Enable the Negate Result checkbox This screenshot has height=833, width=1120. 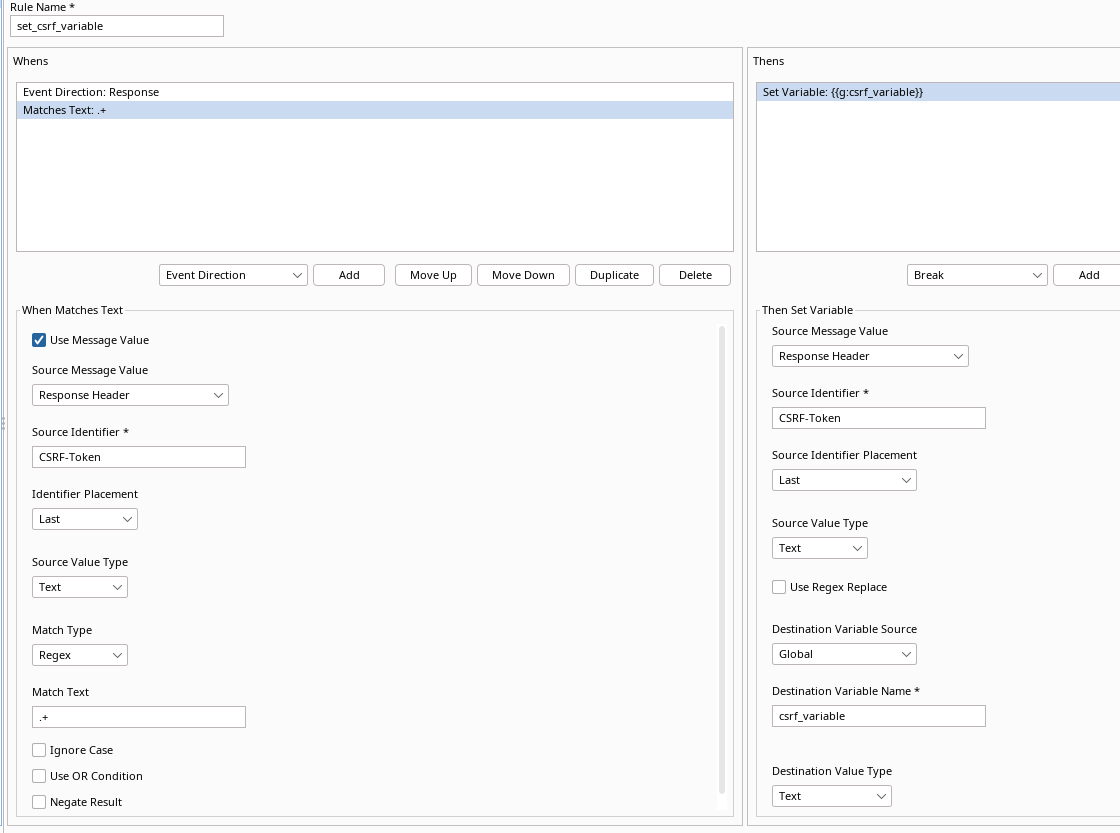tap(39, 801)
